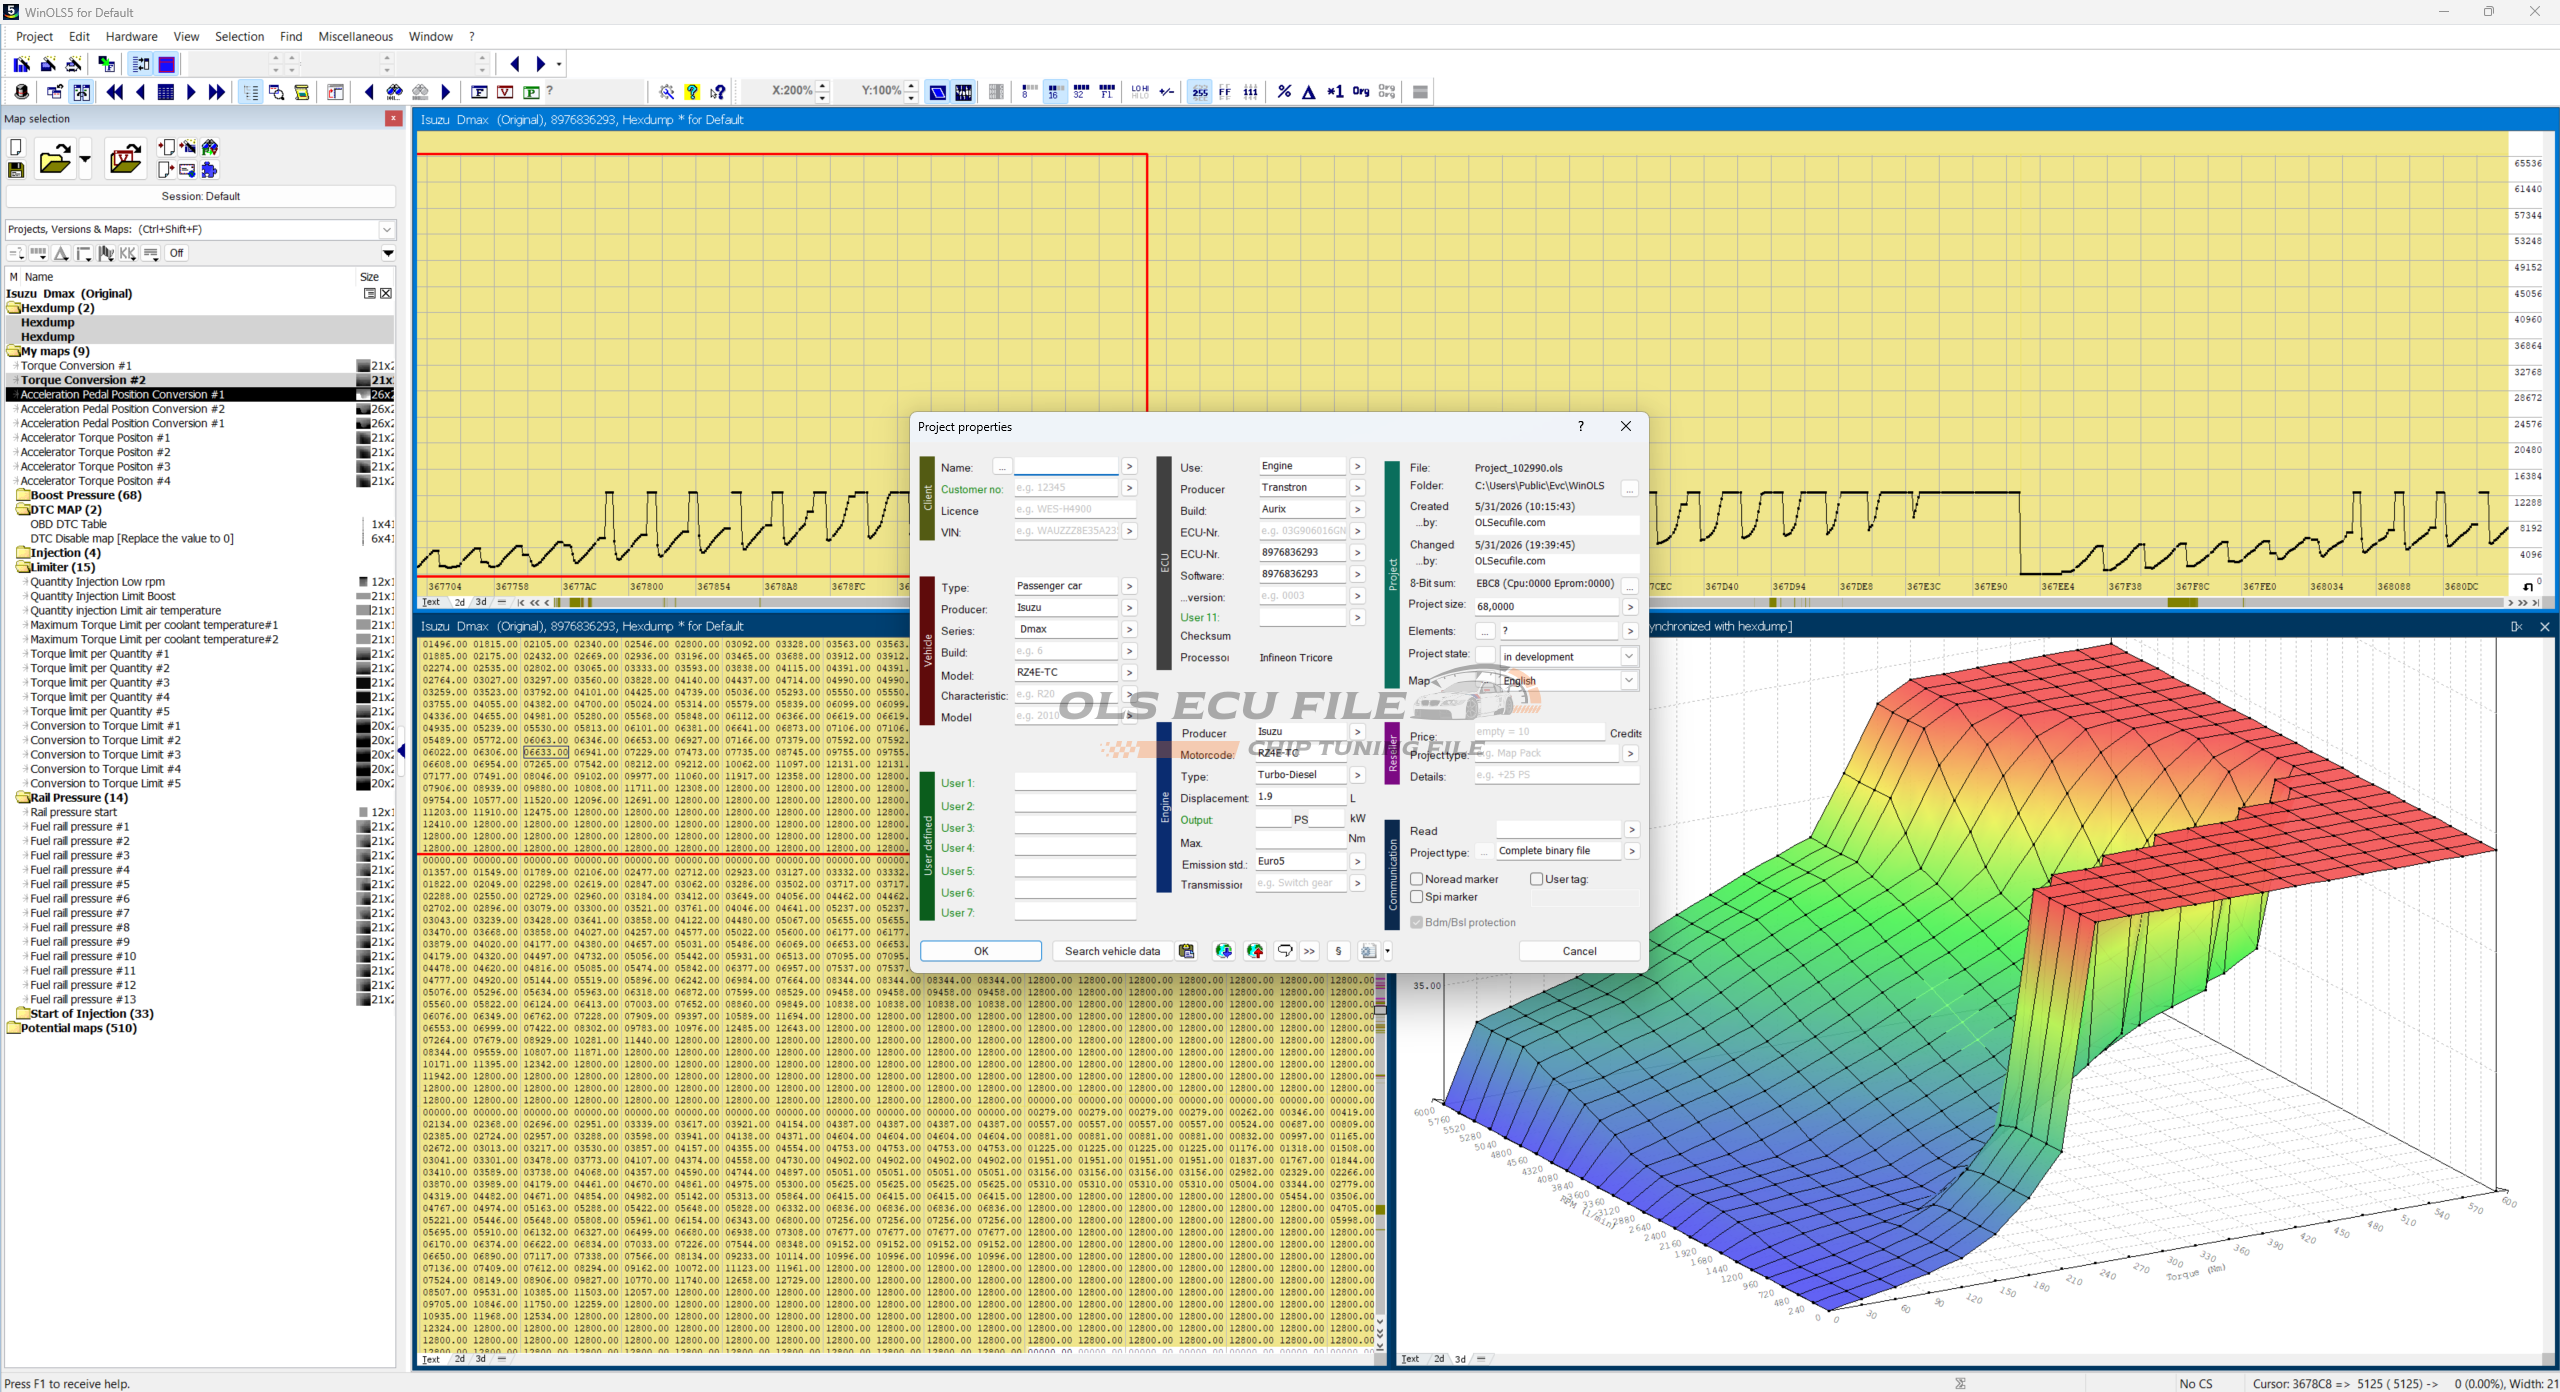Expand the Potential maps (510) folder

(x=14, y=1028)
